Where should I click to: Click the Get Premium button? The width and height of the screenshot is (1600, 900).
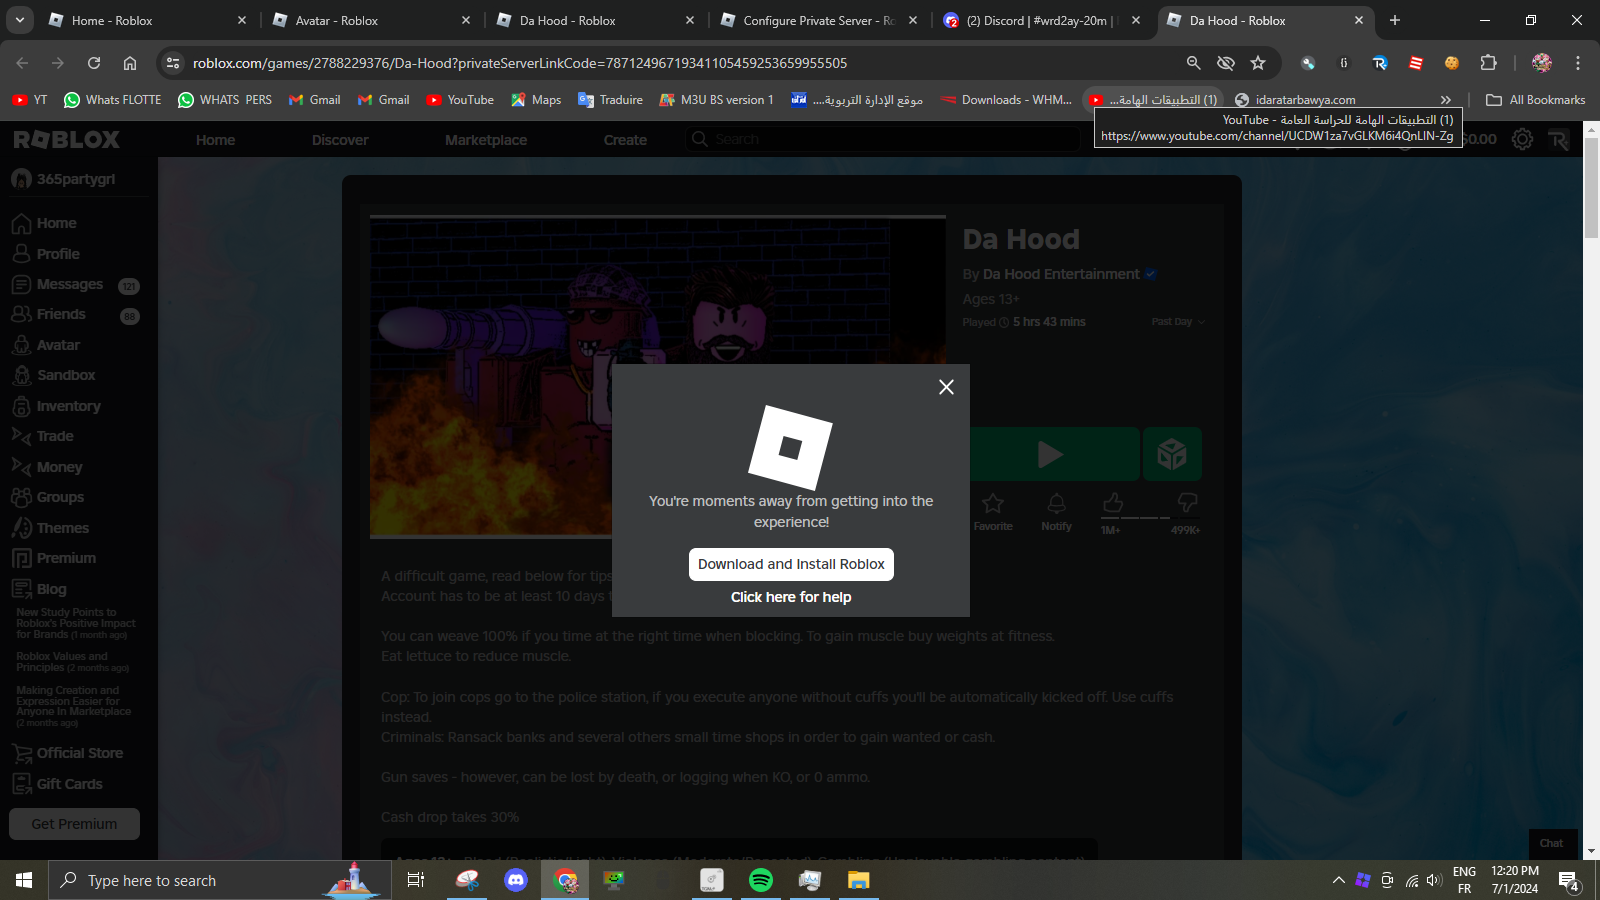(74, 824)
